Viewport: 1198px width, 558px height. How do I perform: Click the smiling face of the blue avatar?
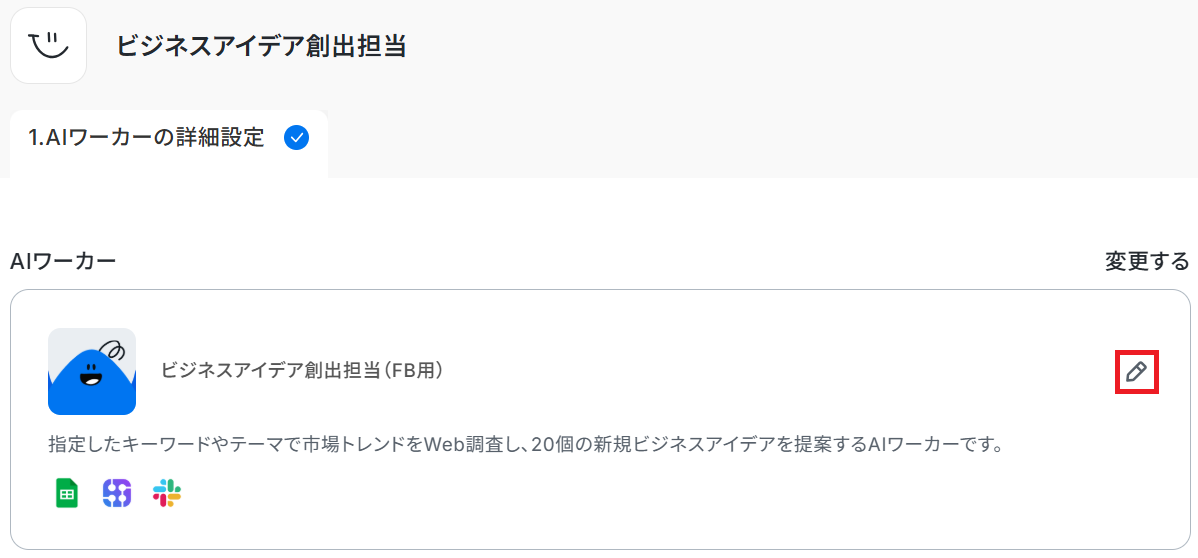(90, 376)
